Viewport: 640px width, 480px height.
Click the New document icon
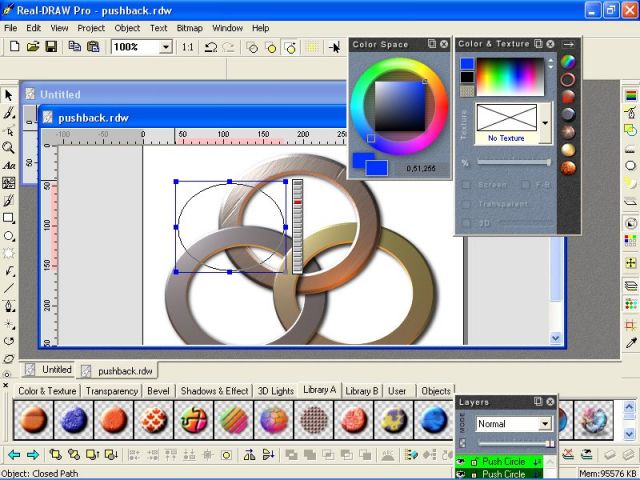coord(14,47)
